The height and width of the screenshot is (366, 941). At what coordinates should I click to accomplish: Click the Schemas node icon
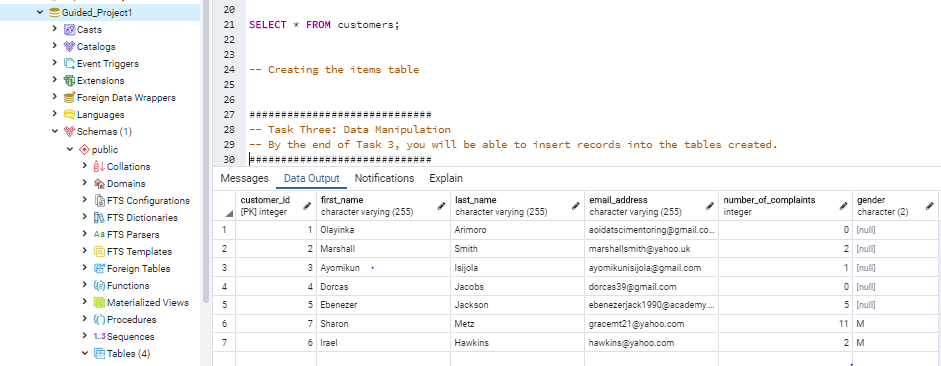point(70,131)
